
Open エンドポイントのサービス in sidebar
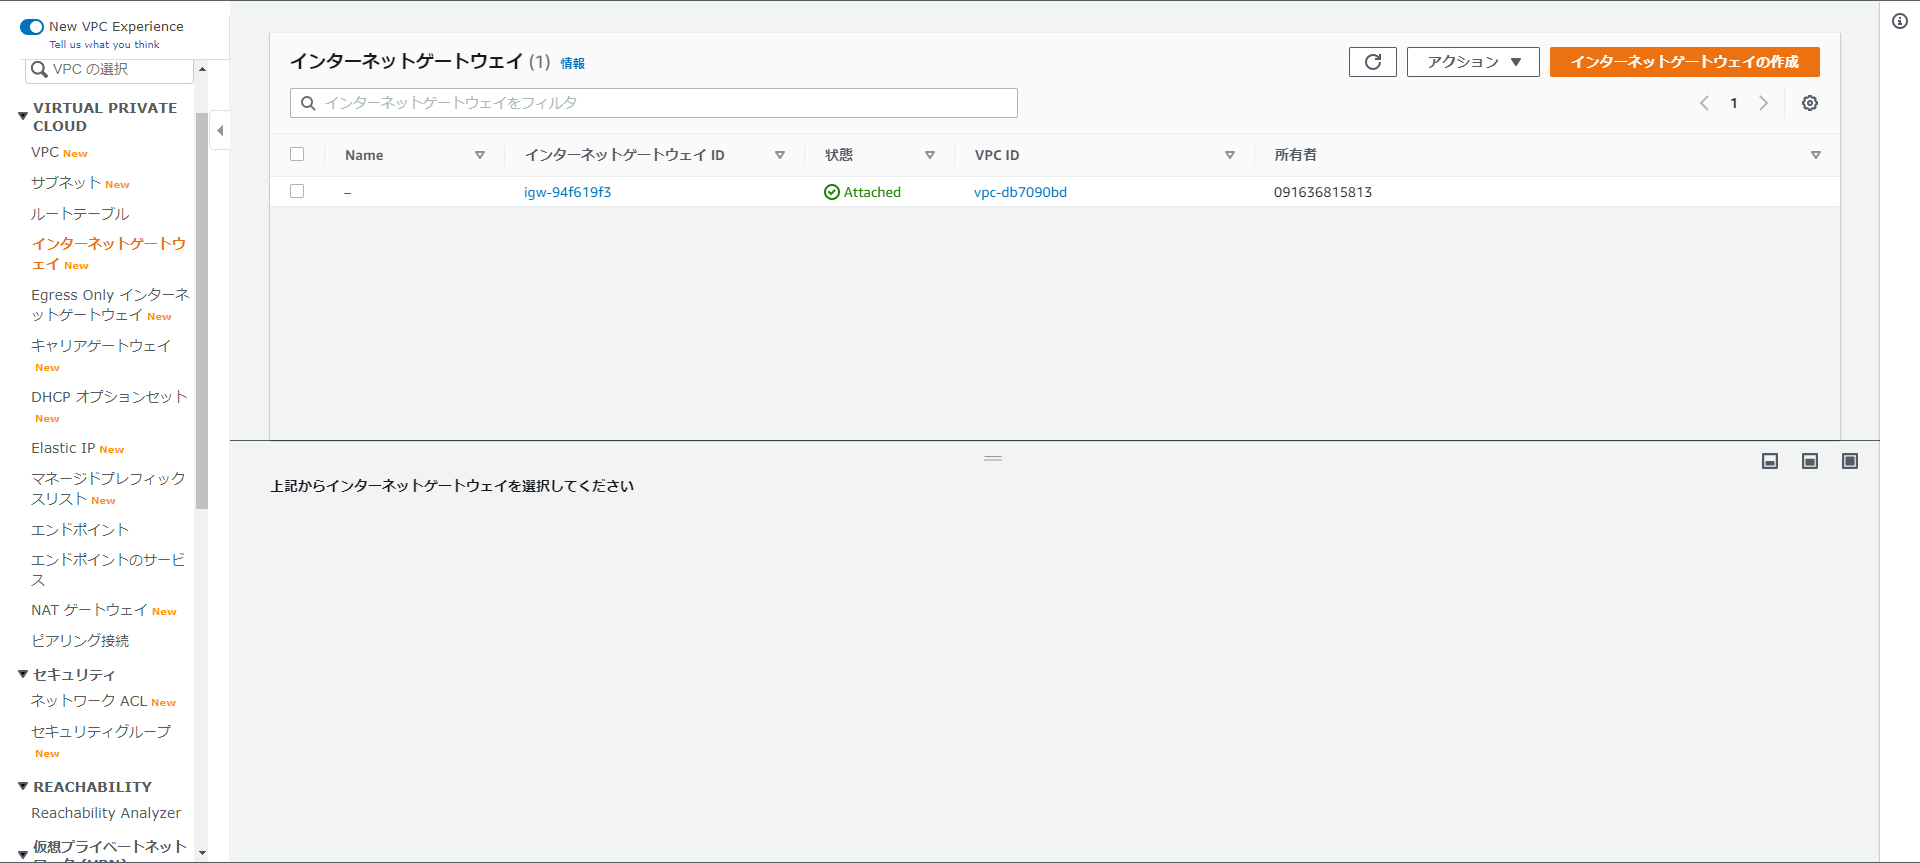(108, 570)
